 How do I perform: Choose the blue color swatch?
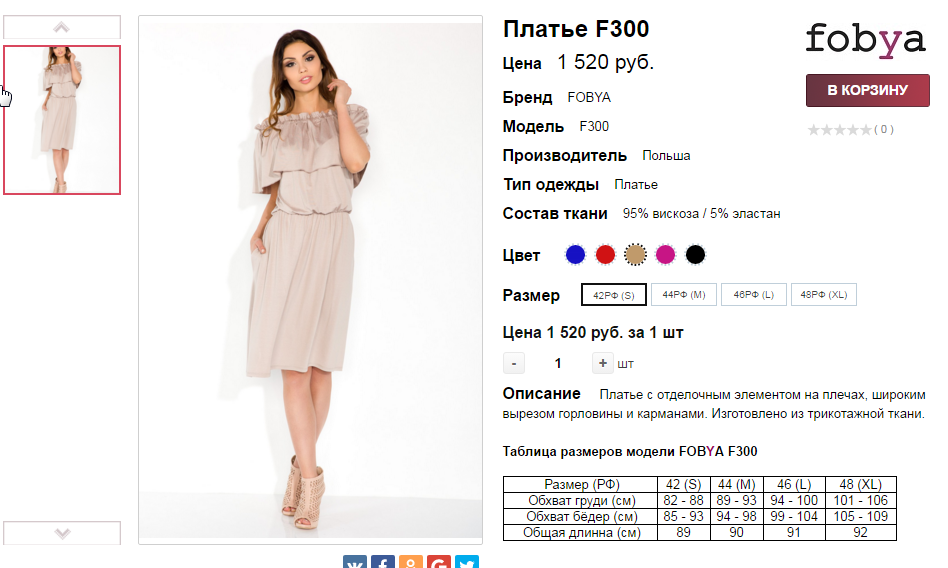point(575,255)
